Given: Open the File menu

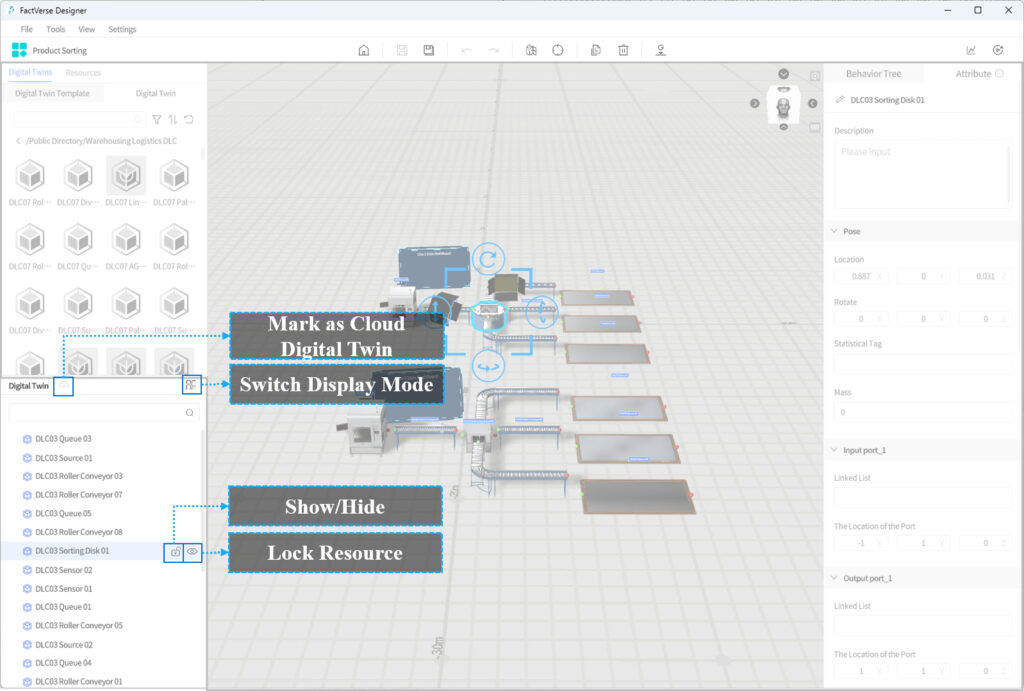Looking at the screenshot, I should [27, 29].
